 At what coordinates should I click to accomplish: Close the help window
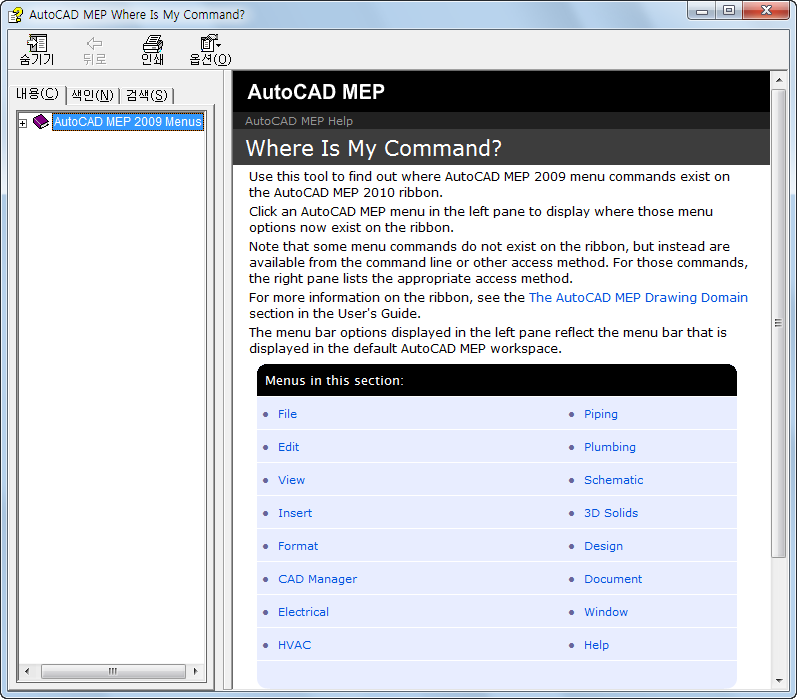(x=766, y=10)
